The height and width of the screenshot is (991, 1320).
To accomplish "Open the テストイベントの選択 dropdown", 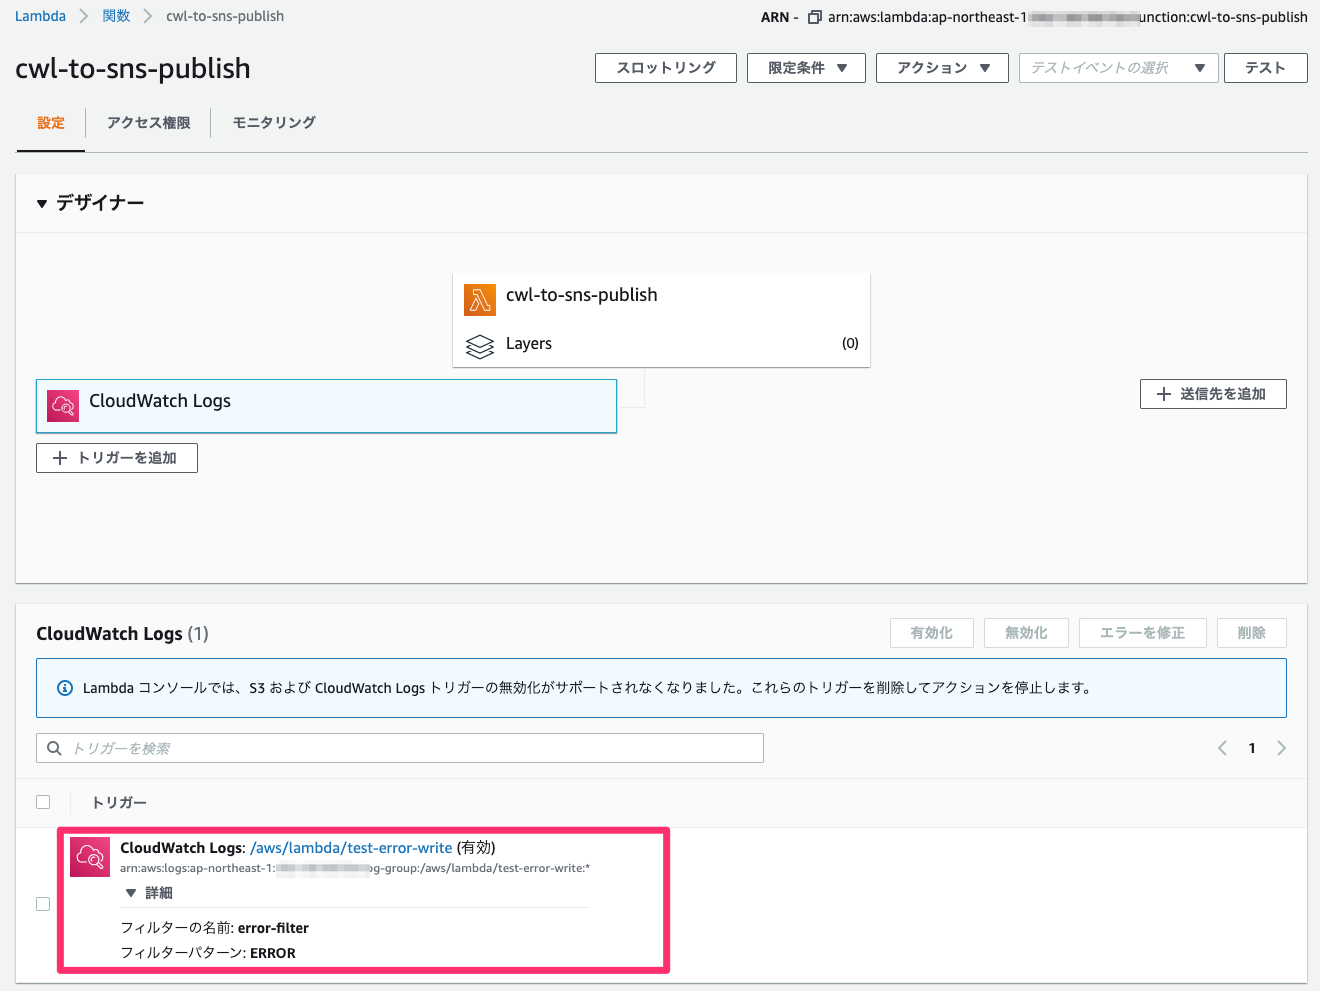I will (x=1117, y=68).
